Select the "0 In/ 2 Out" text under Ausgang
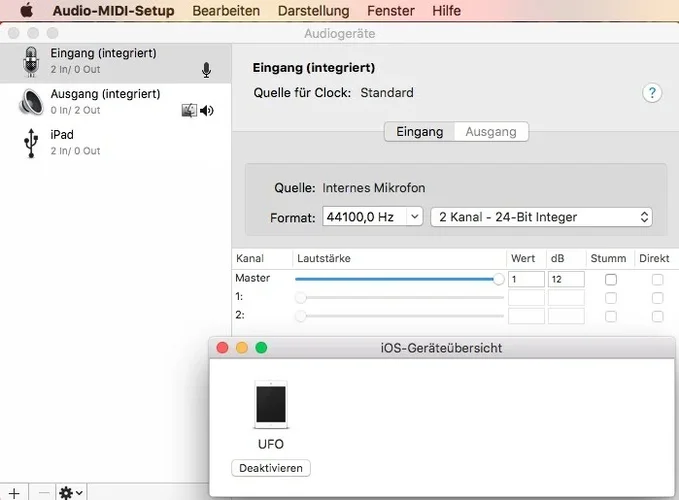Viewport: 679px width, 500px height. point(75,110)
